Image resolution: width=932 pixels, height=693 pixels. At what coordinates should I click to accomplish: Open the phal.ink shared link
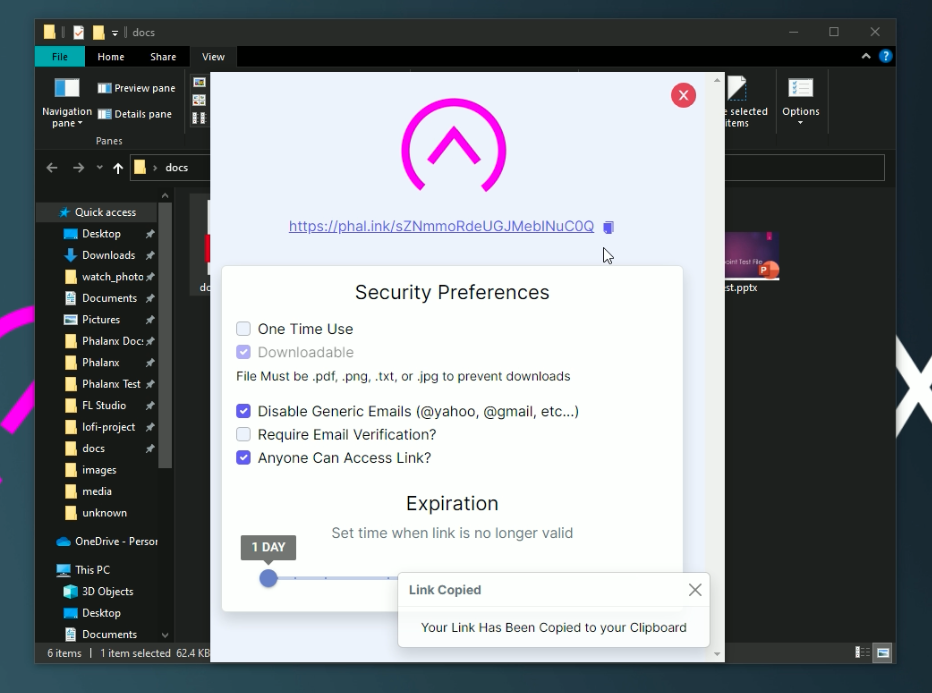coord(441,226)
